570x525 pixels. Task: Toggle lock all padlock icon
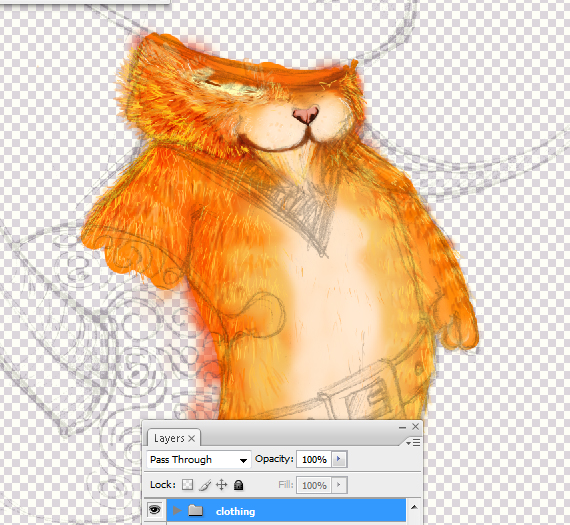click(x=238, y=485)
